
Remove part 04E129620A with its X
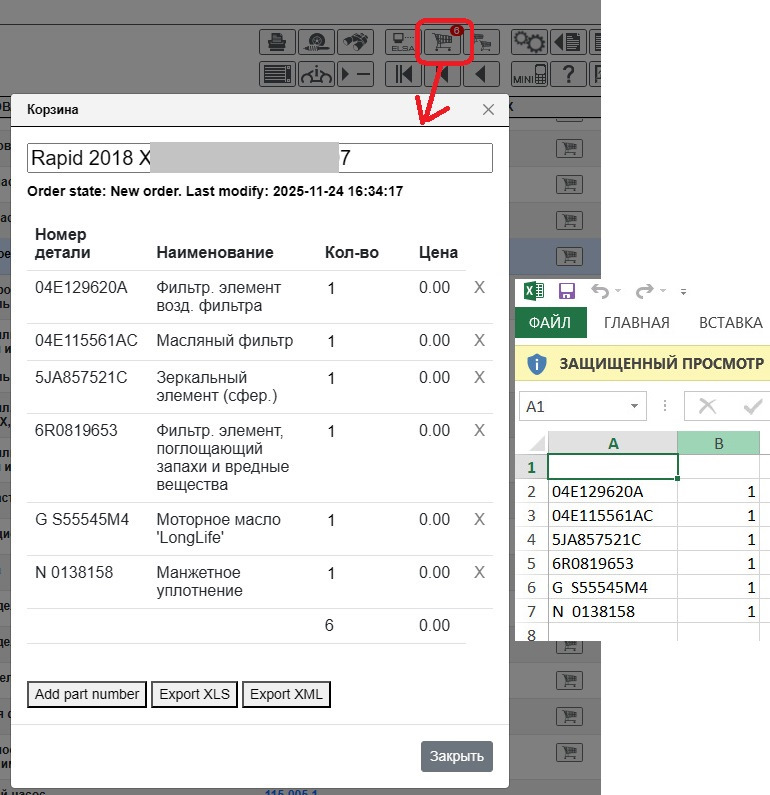click(x=480, y=287)
